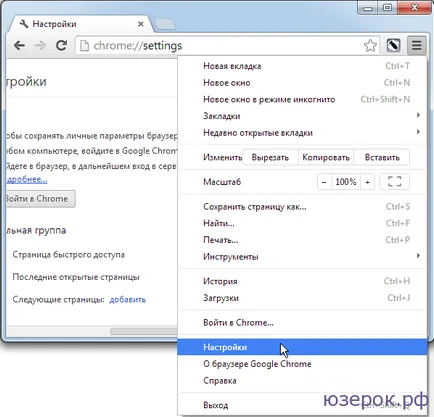Close the Chrome hamburger menu button
This screenshot has height=417, width=434.
(416, 45)
